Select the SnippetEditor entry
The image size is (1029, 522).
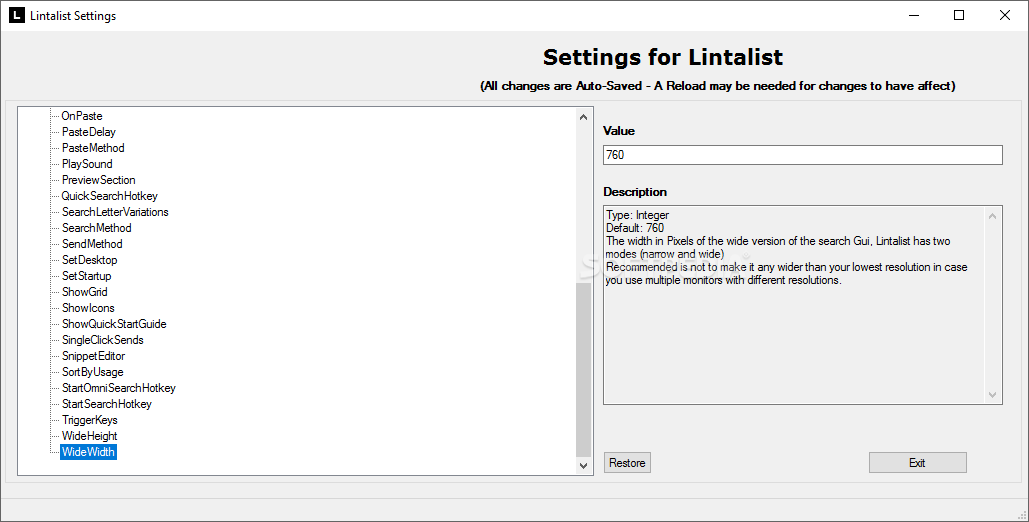[x=93, y=356]
